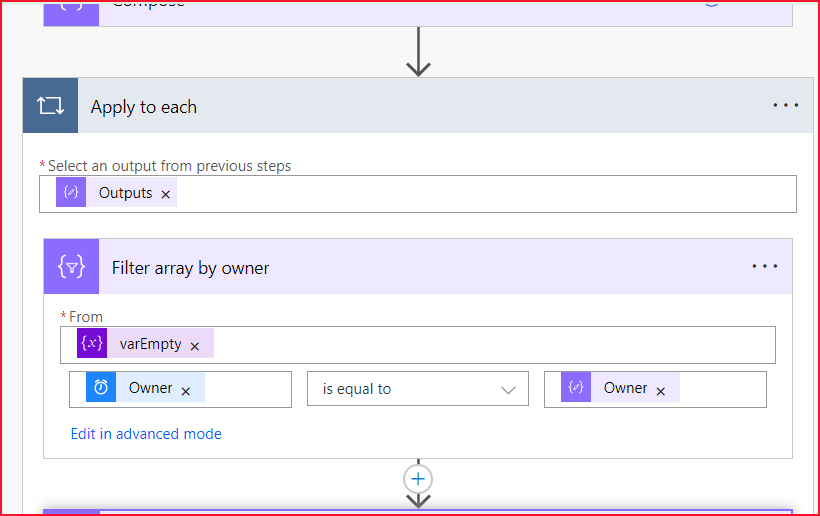The image size is (820, 516).
Task: Click the purple compose Owner token icon
Action: coord(576,387)
